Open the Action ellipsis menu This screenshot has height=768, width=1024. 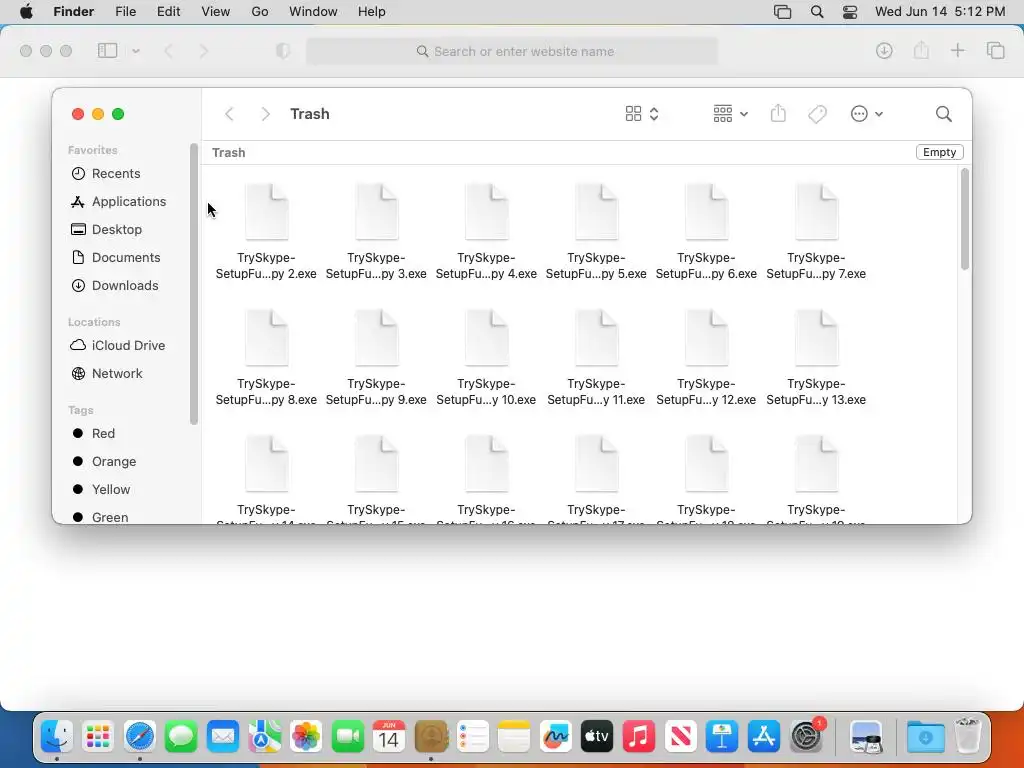[x=867, y=114]
